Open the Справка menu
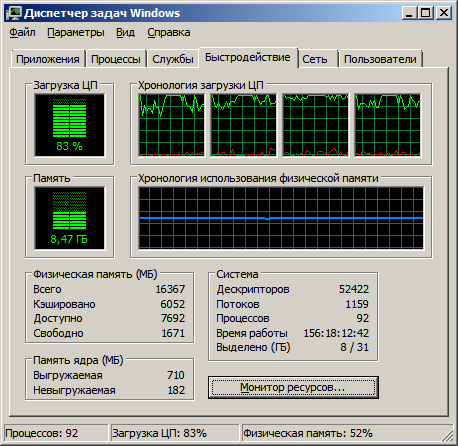This screenshot has height=446, width=458. tap(169, 32)
